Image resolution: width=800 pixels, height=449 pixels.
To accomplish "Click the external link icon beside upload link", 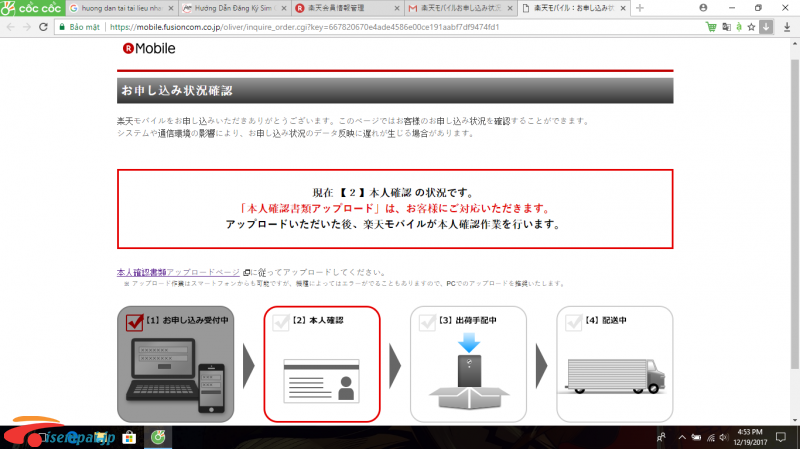I will coord(246,272).
